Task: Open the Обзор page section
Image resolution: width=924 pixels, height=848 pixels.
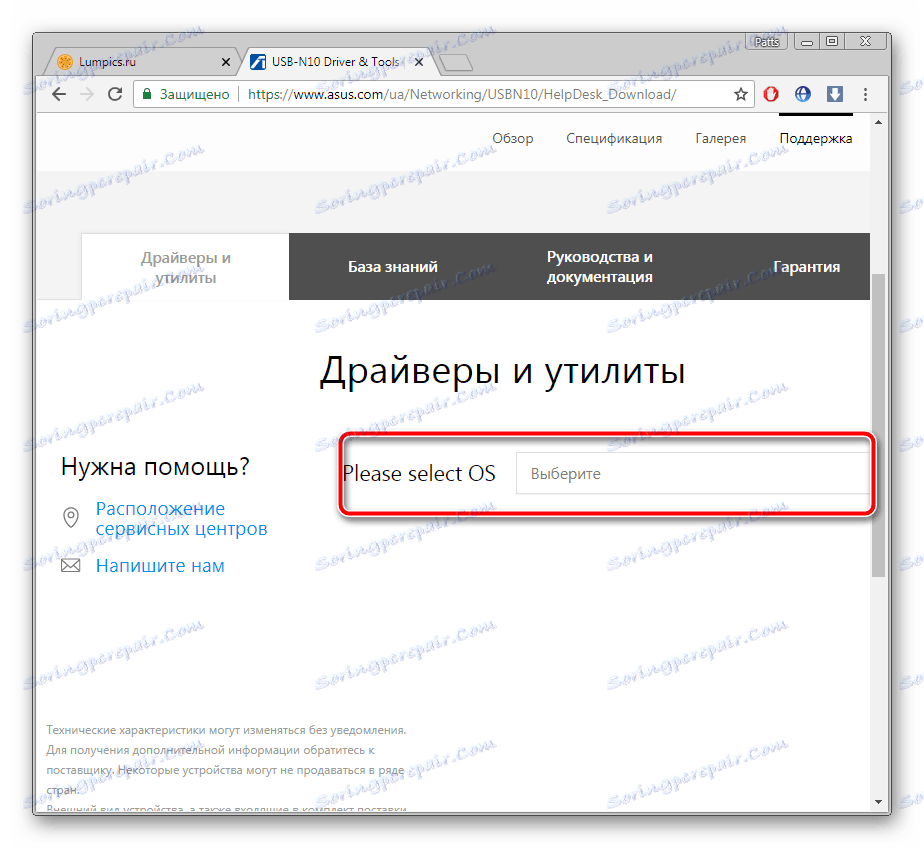Action: pos(513,138)
